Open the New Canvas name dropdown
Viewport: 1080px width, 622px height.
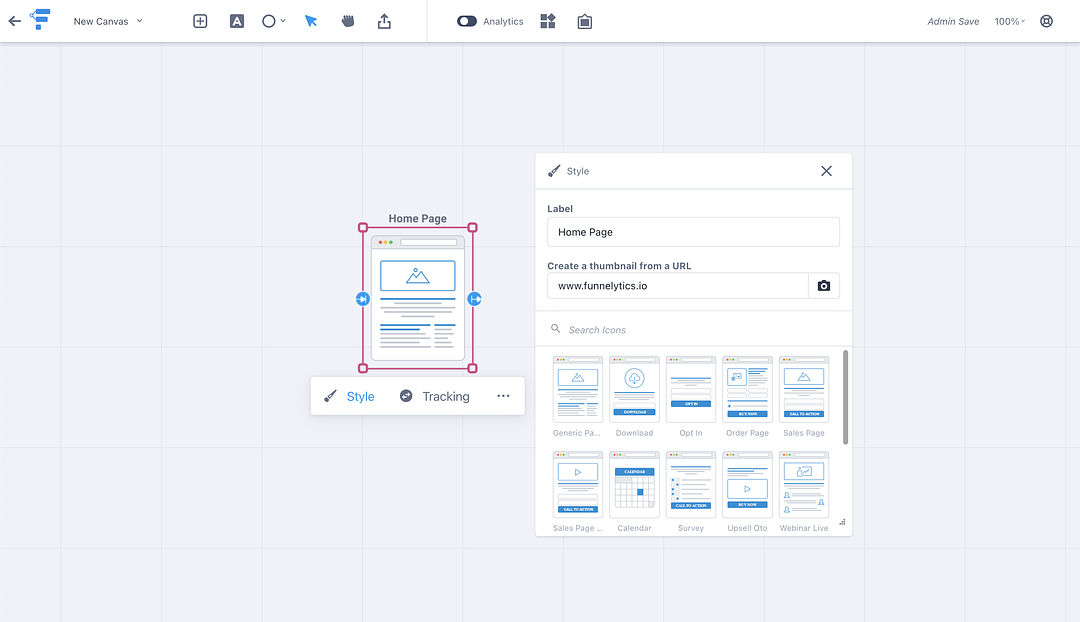click(x=108, y=21)
